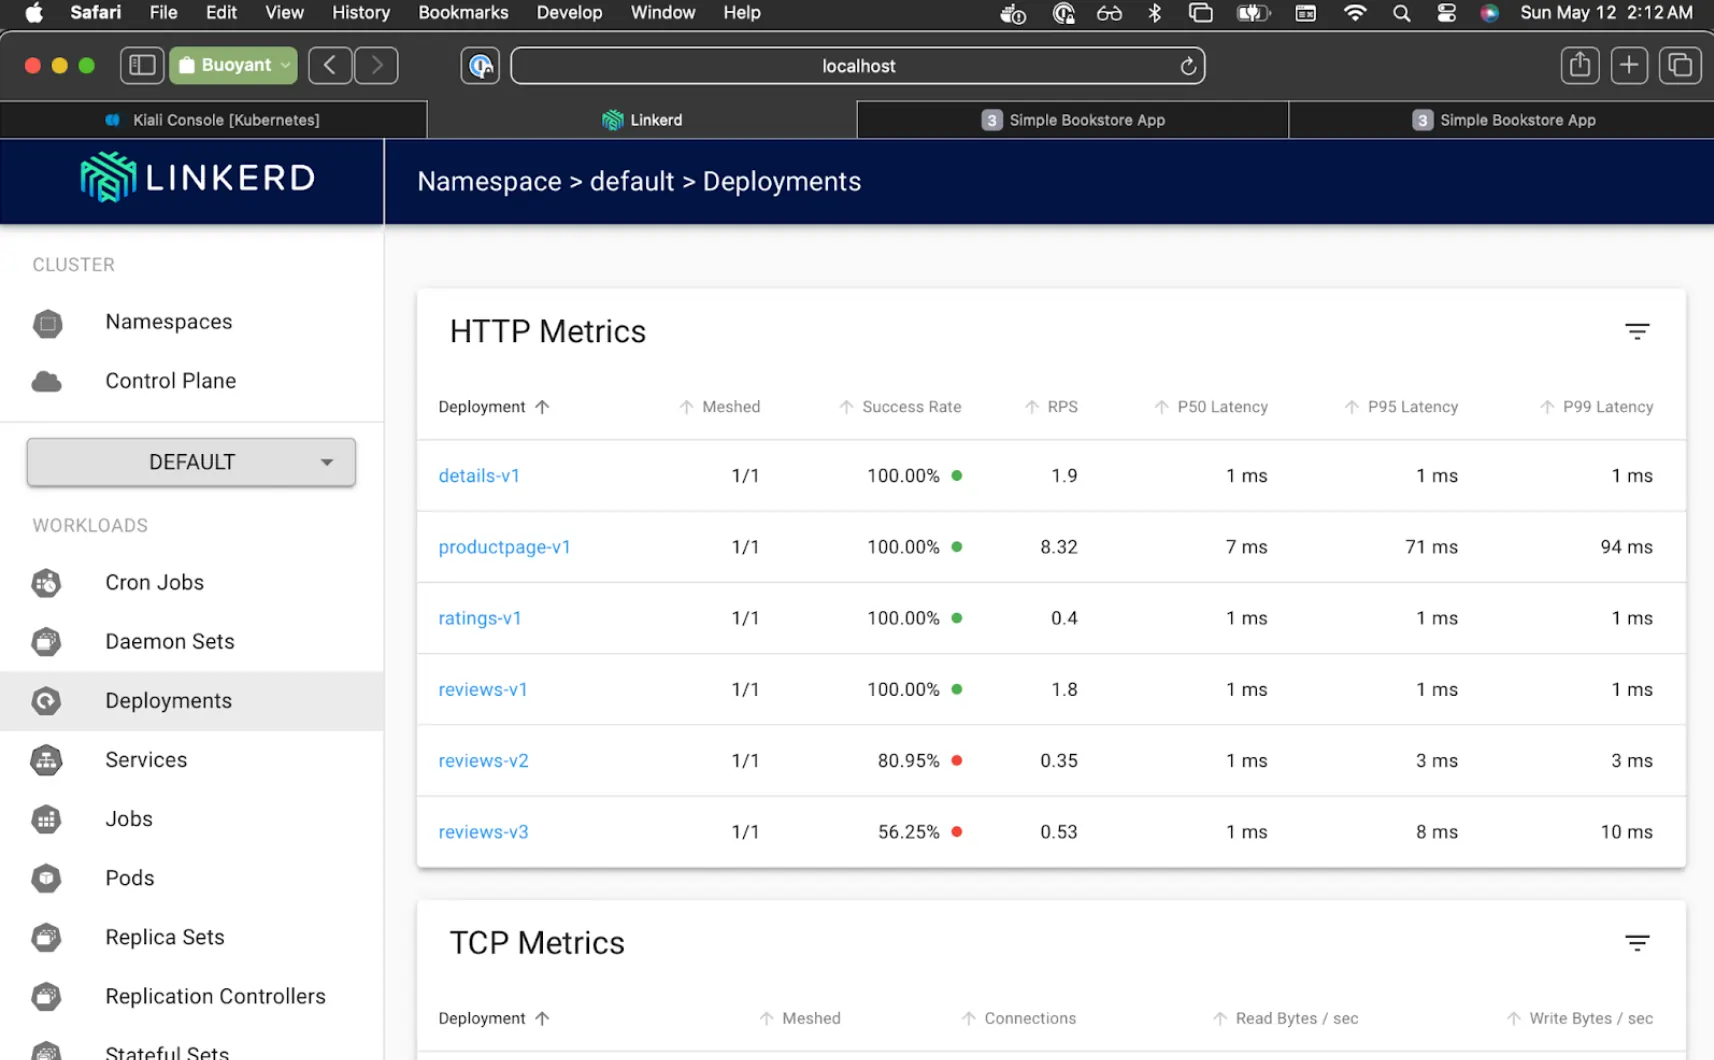Switch to the Kiali Console tab
This screenshot has width=1714, height=1060.
click(214, 120)
